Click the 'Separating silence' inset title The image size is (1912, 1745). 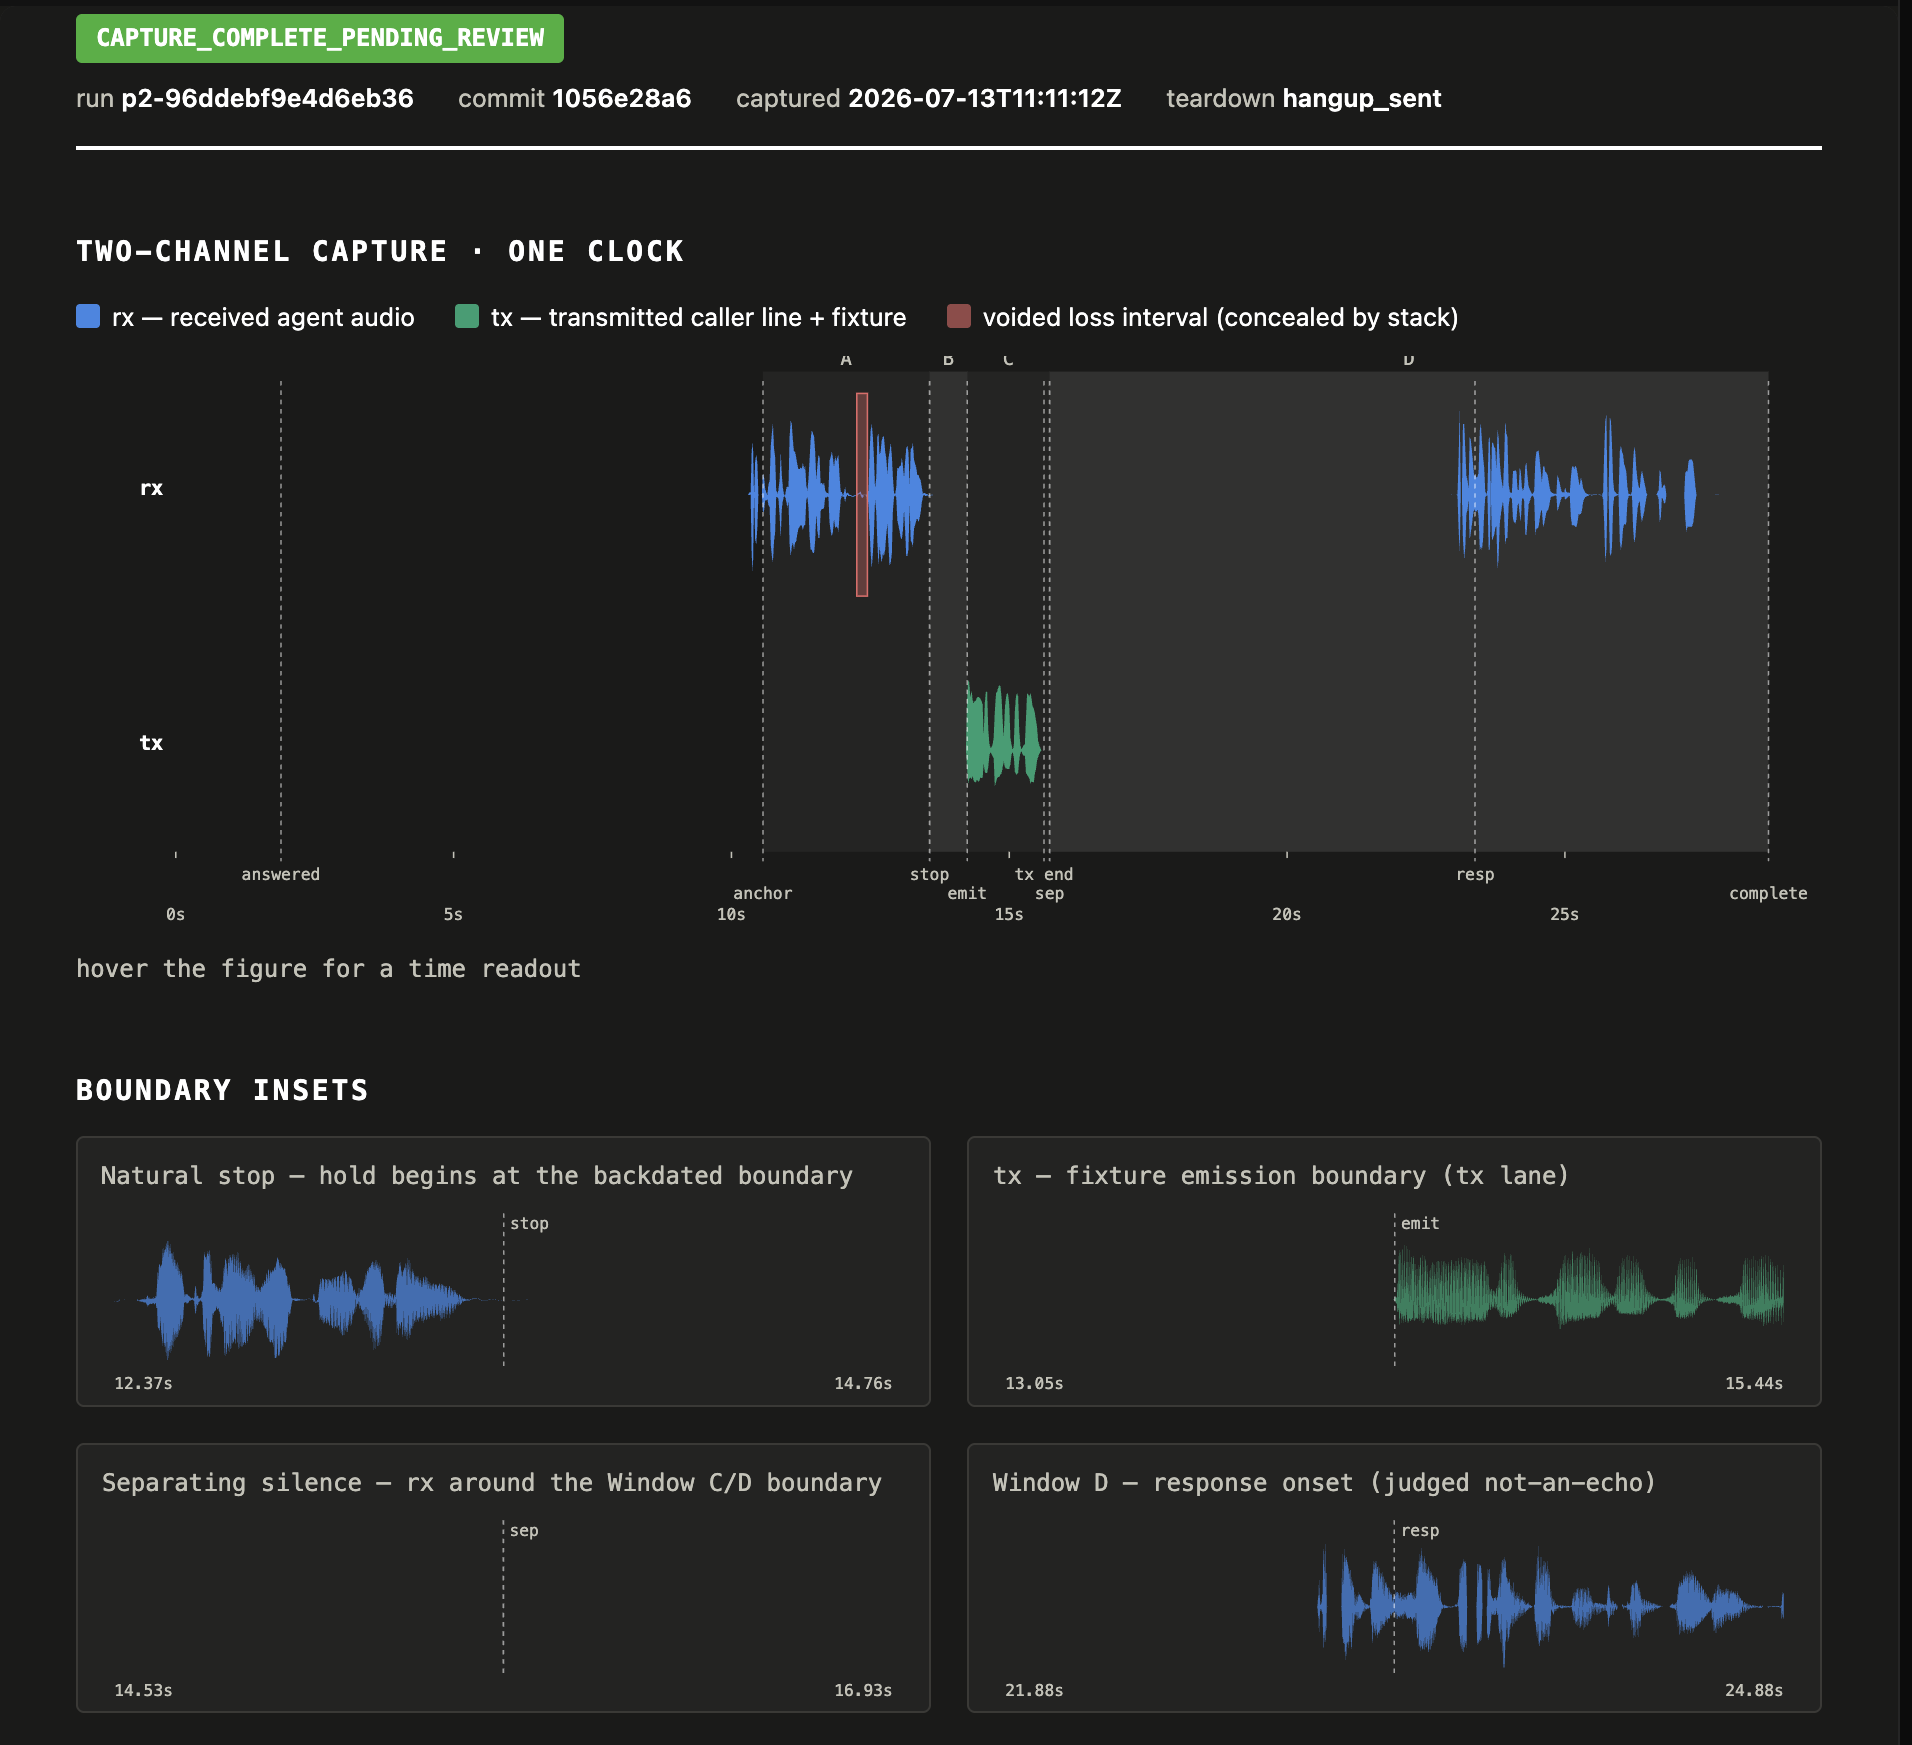(x=492, y=1482)
